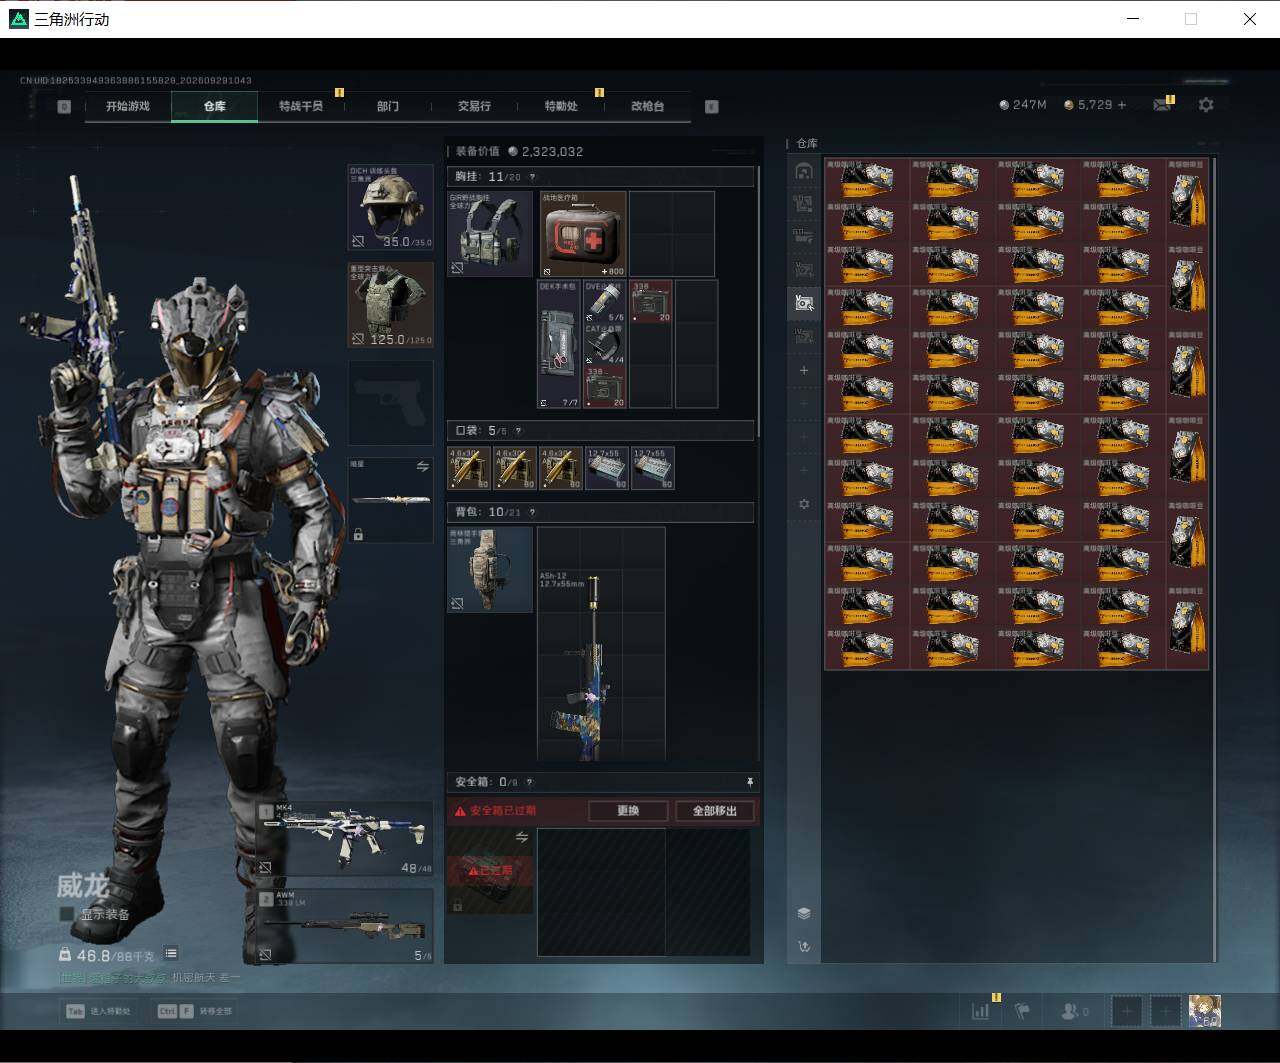This screenshot has height=1063, width=1280.
Task: Select the DEK surgical kit item
Action: [559, 344]
